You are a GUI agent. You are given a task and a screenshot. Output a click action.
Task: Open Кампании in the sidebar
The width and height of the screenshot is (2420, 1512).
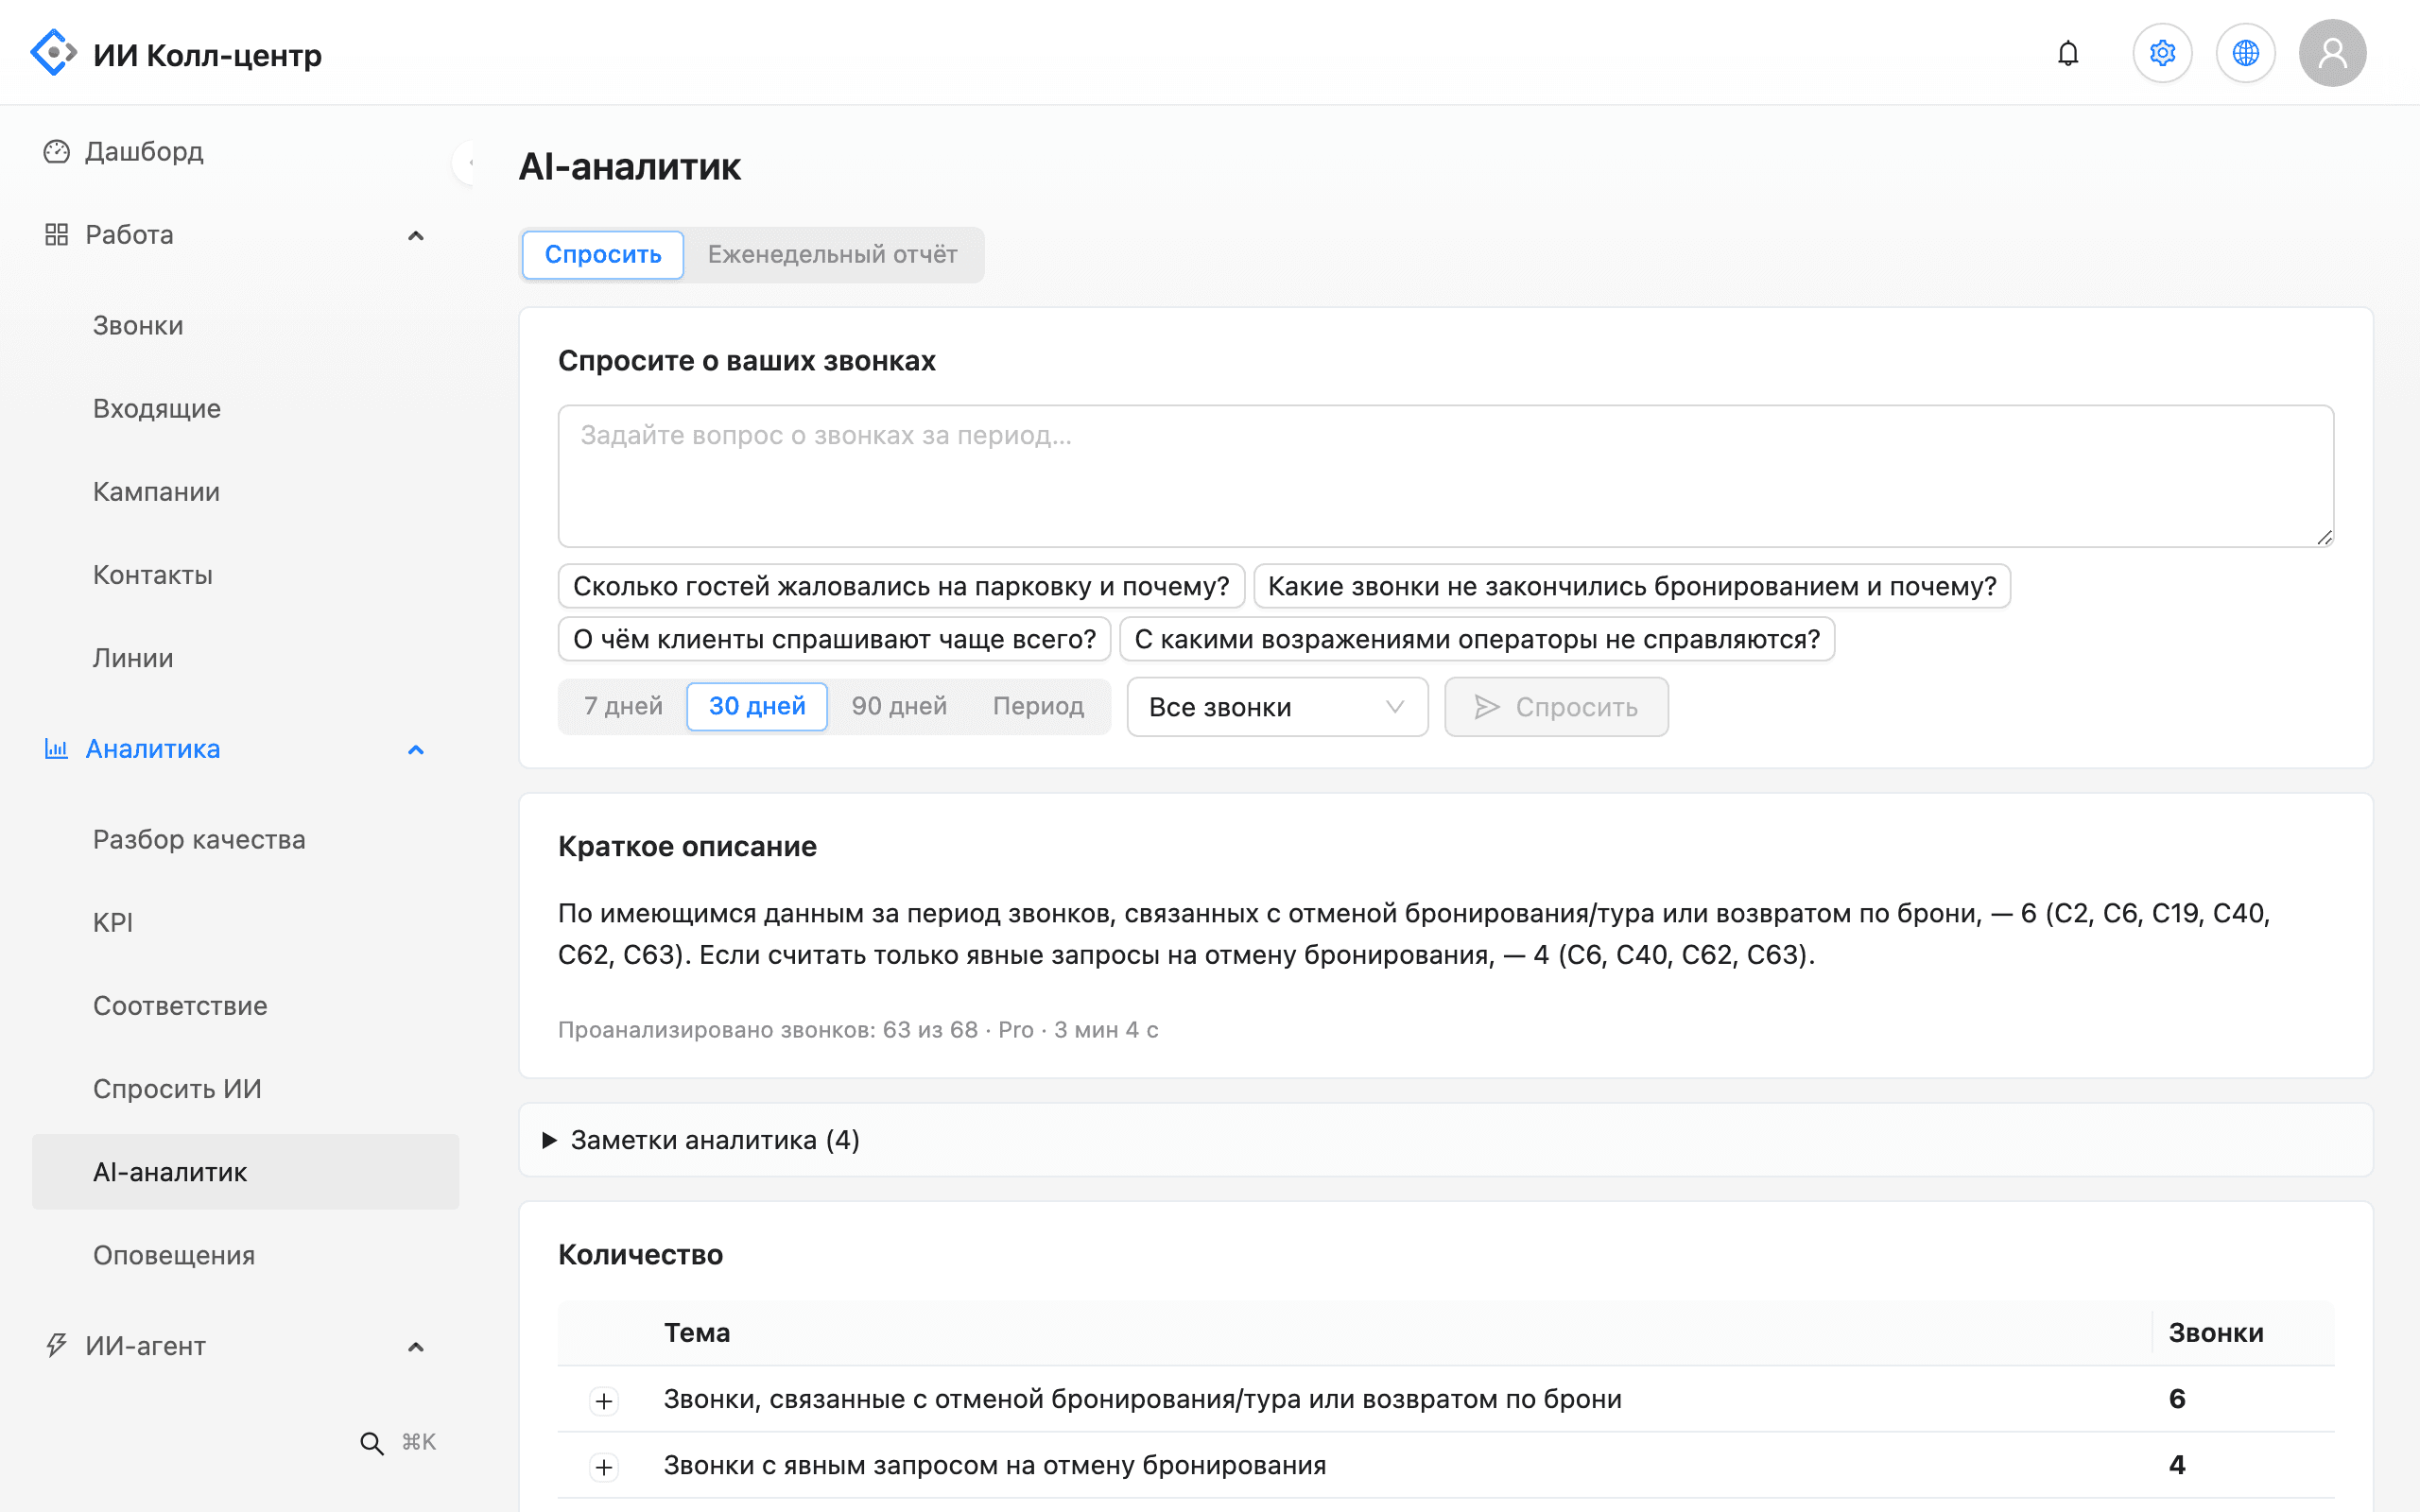tap(245, 491)
